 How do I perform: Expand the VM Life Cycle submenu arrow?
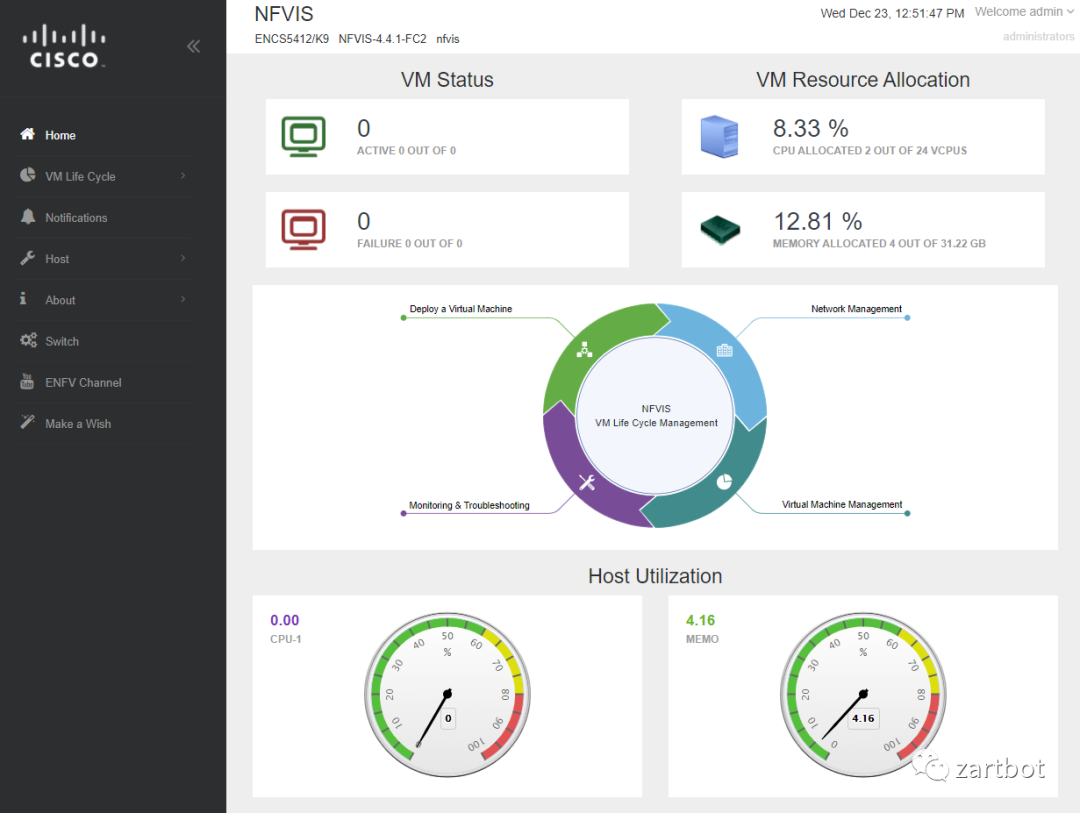coord(183,176)
